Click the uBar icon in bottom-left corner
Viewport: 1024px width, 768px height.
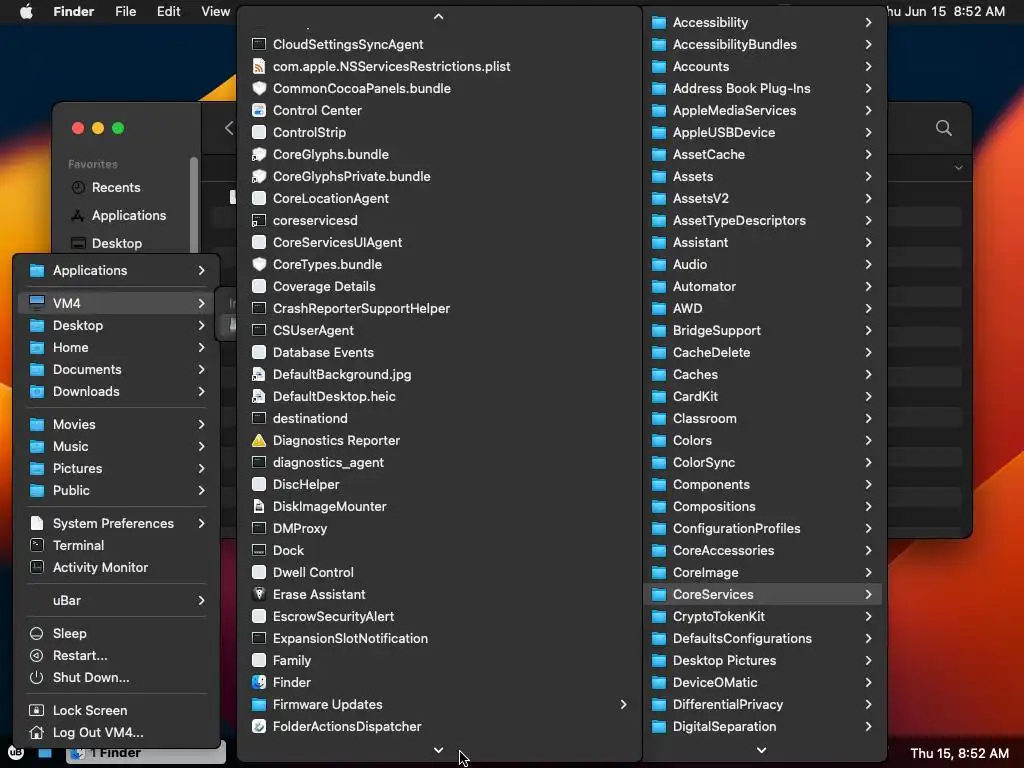pyautogui.click(x=16, y=752)
